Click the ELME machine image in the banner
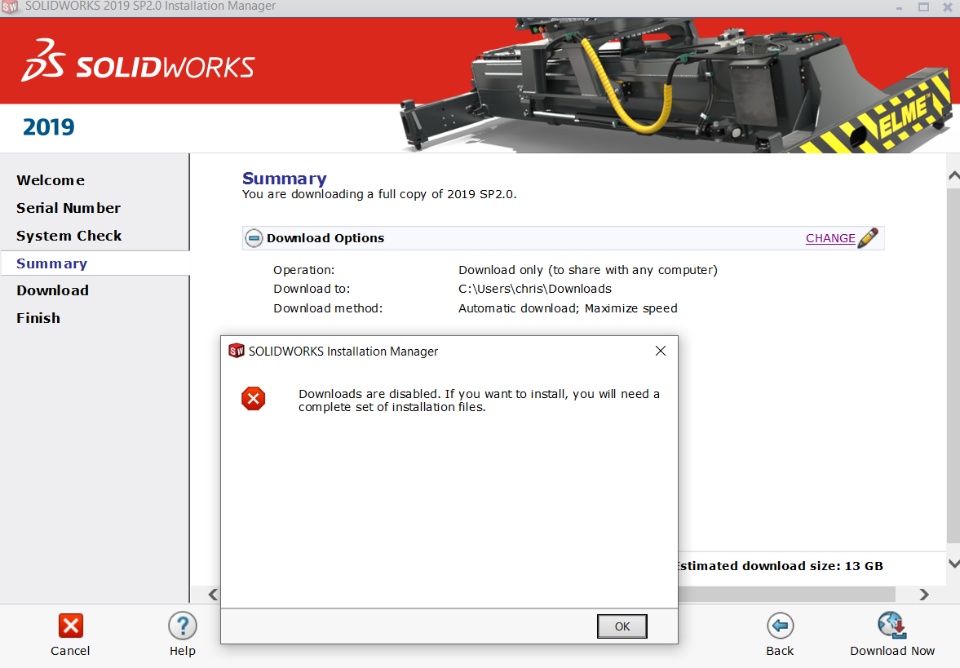The image size is (960, 668). tap(677, 85)
